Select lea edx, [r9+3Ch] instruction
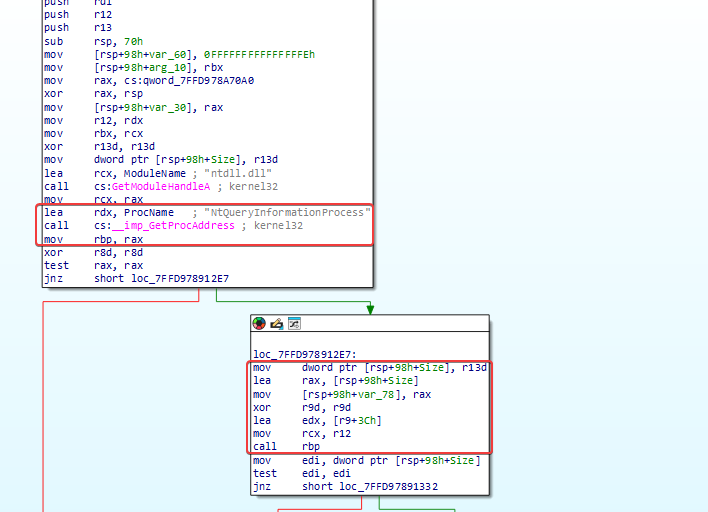 coord(317,420)
